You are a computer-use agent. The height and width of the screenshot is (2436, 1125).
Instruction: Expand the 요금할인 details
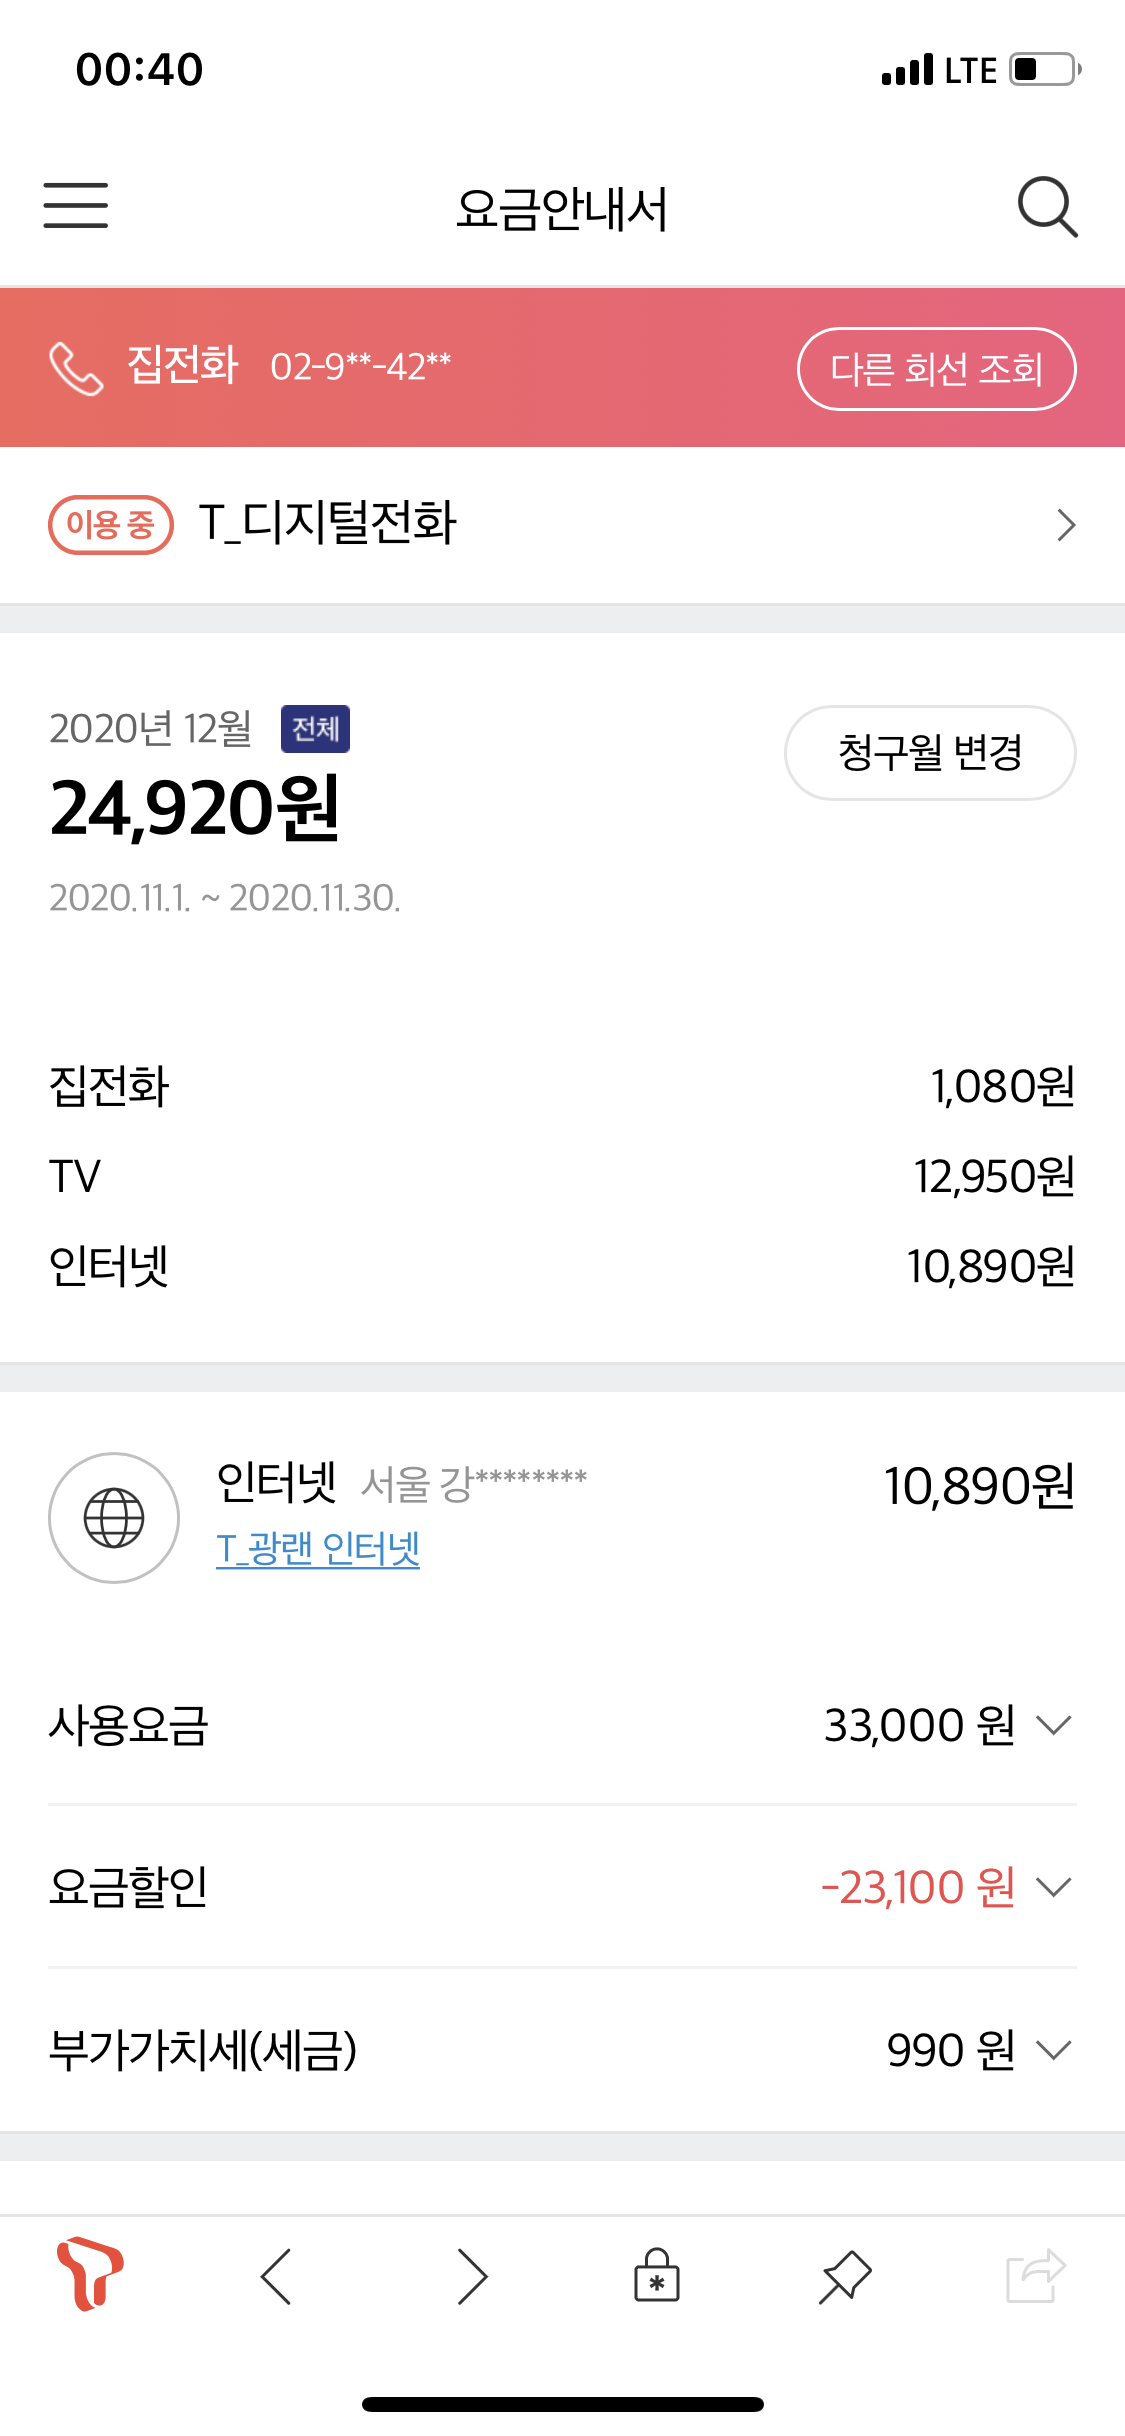[1053, 1887]
